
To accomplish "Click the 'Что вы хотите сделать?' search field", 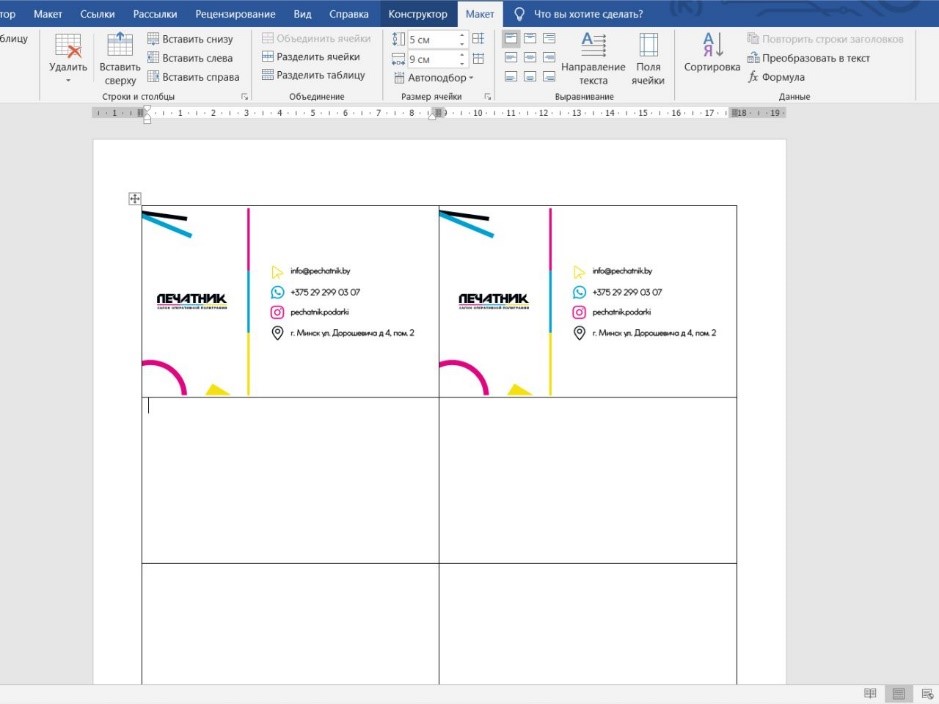I will [588, 14].
